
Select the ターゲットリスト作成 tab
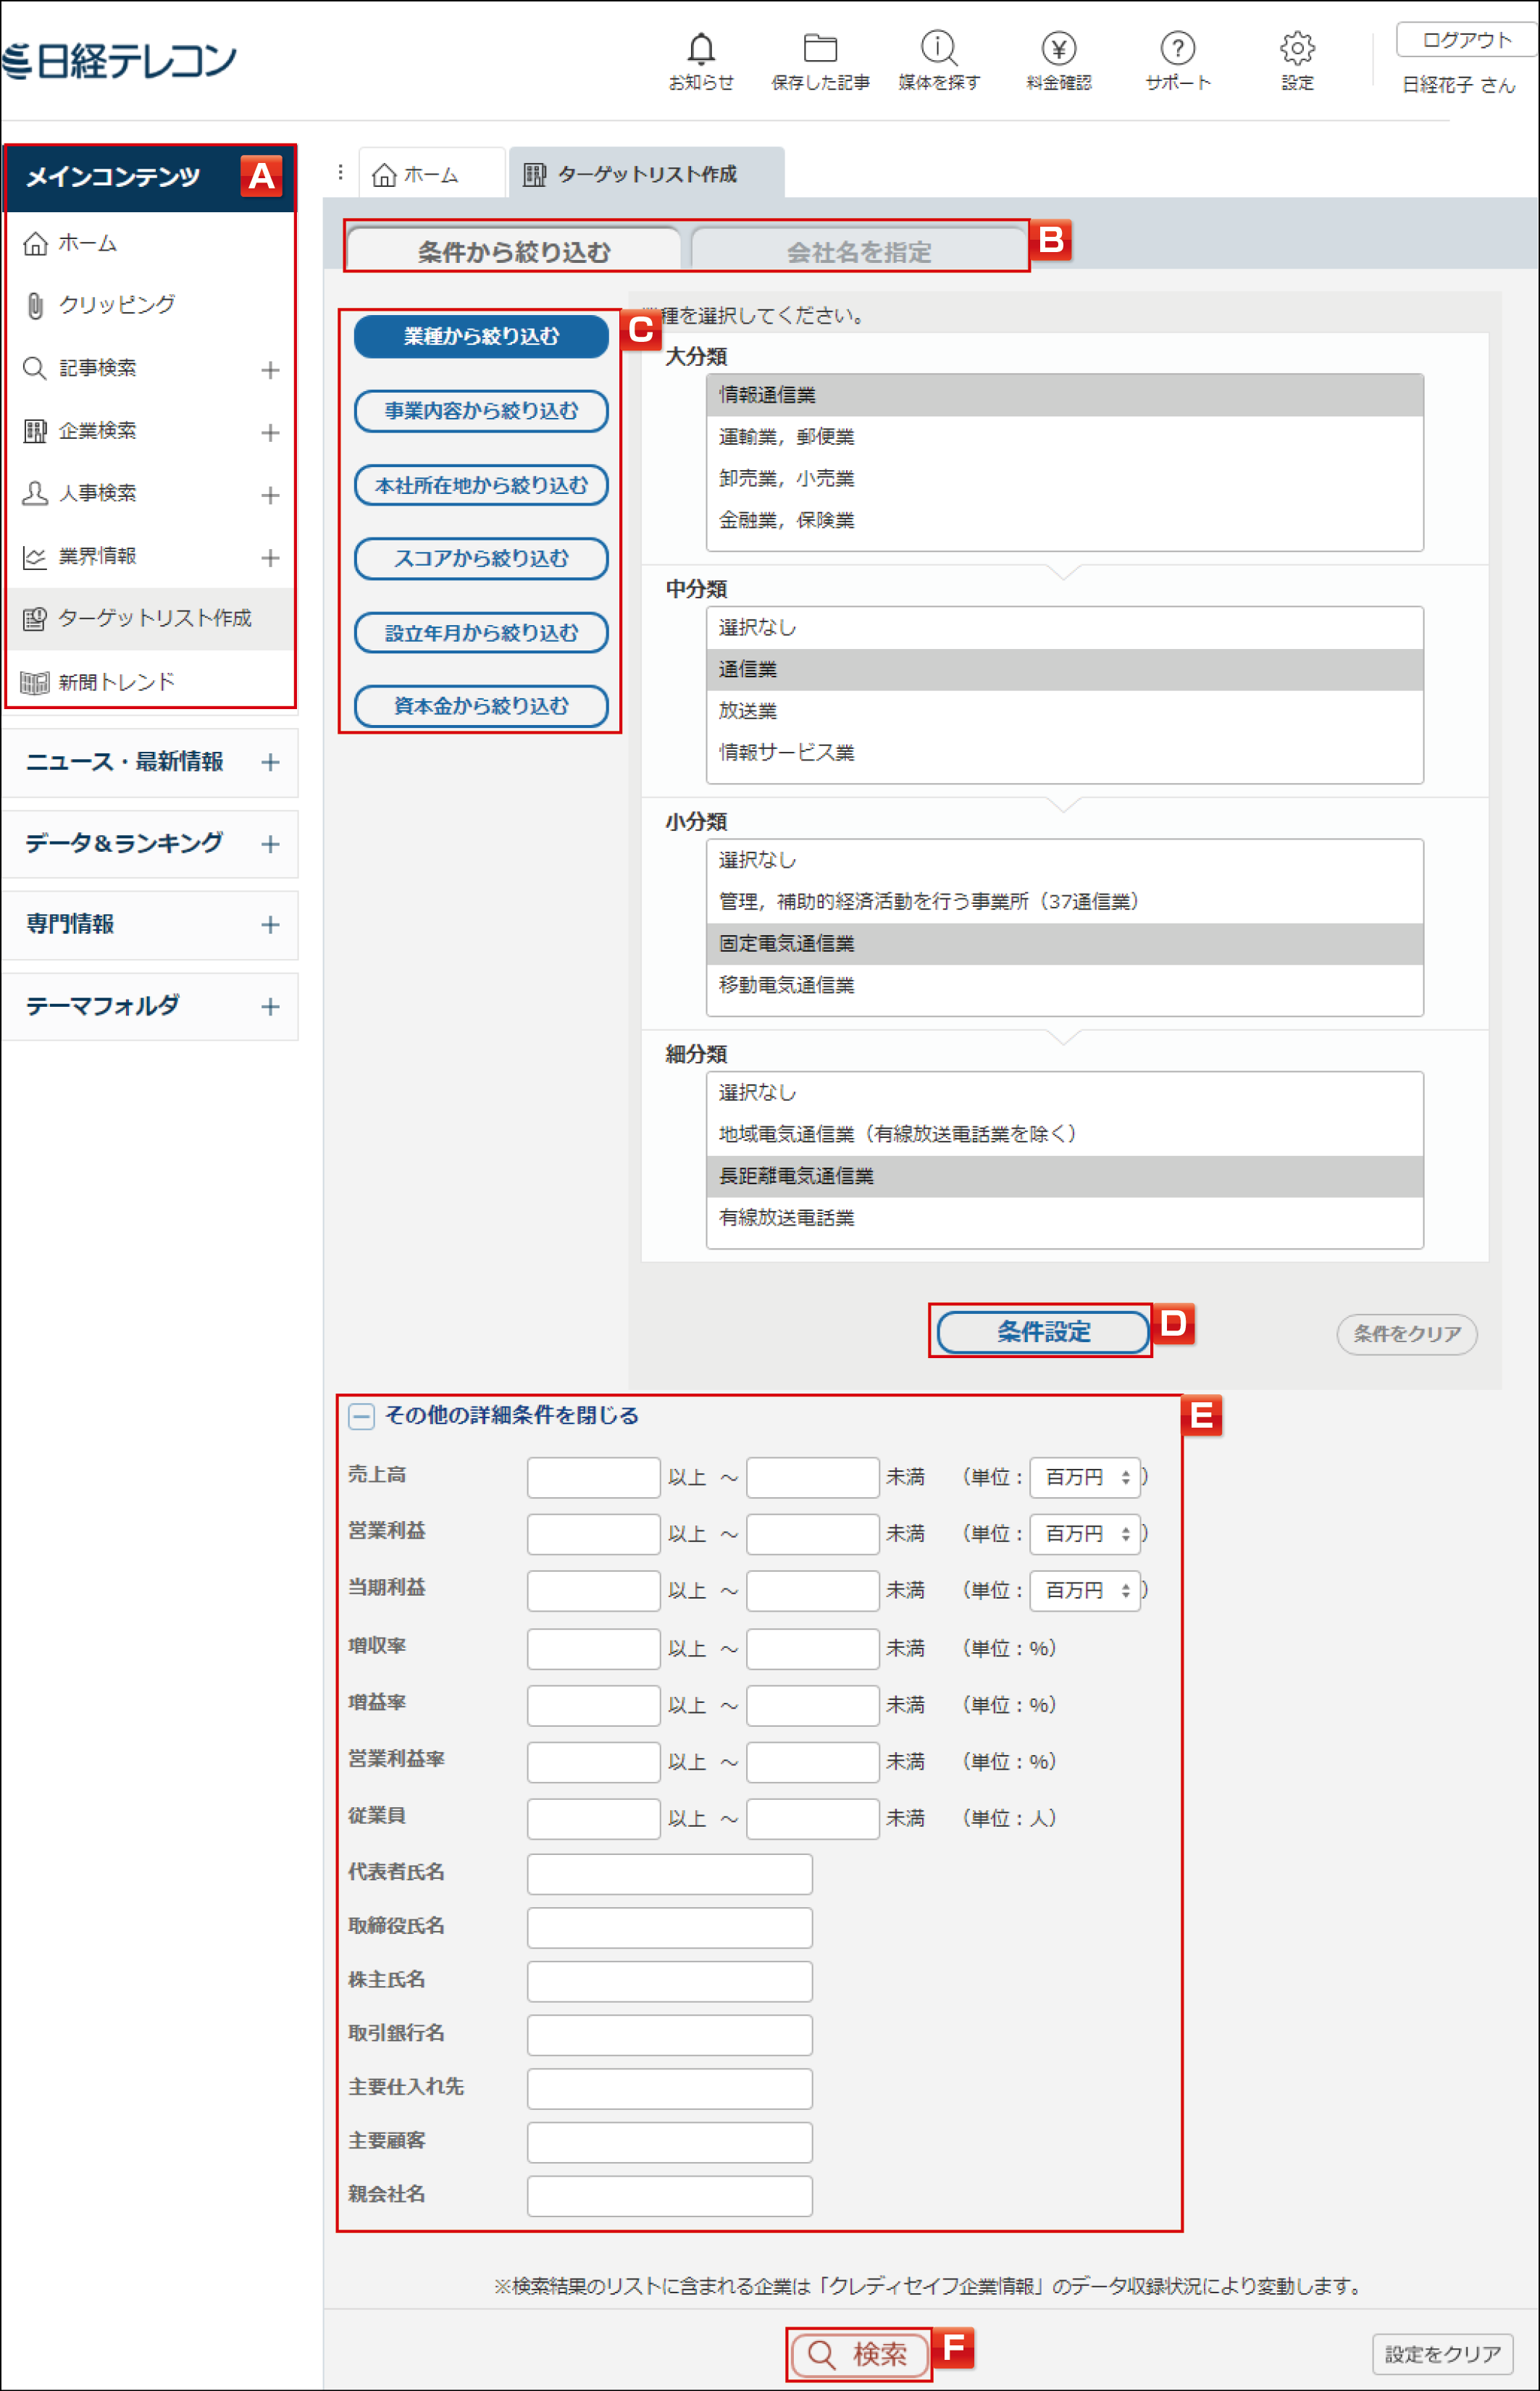click(646, 174)
